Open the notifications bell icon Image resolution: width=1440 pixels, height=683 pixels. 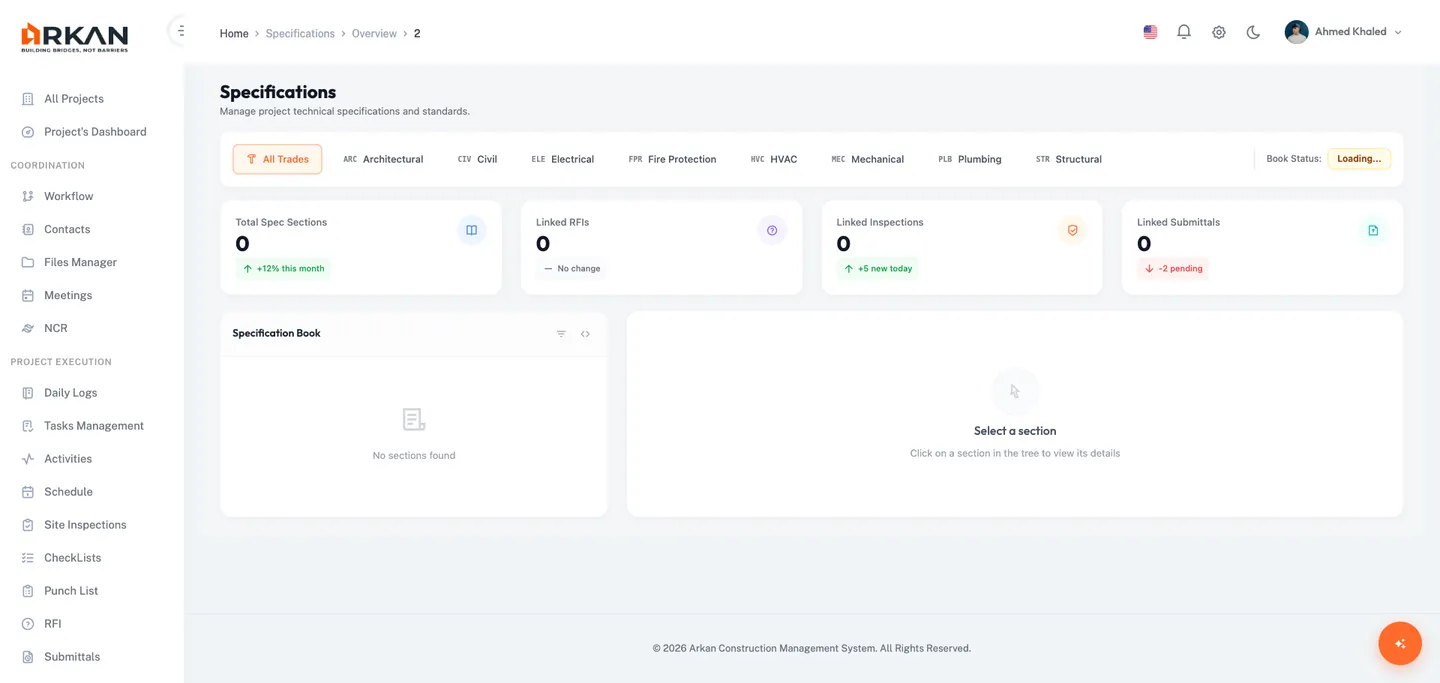(1184, 31)
